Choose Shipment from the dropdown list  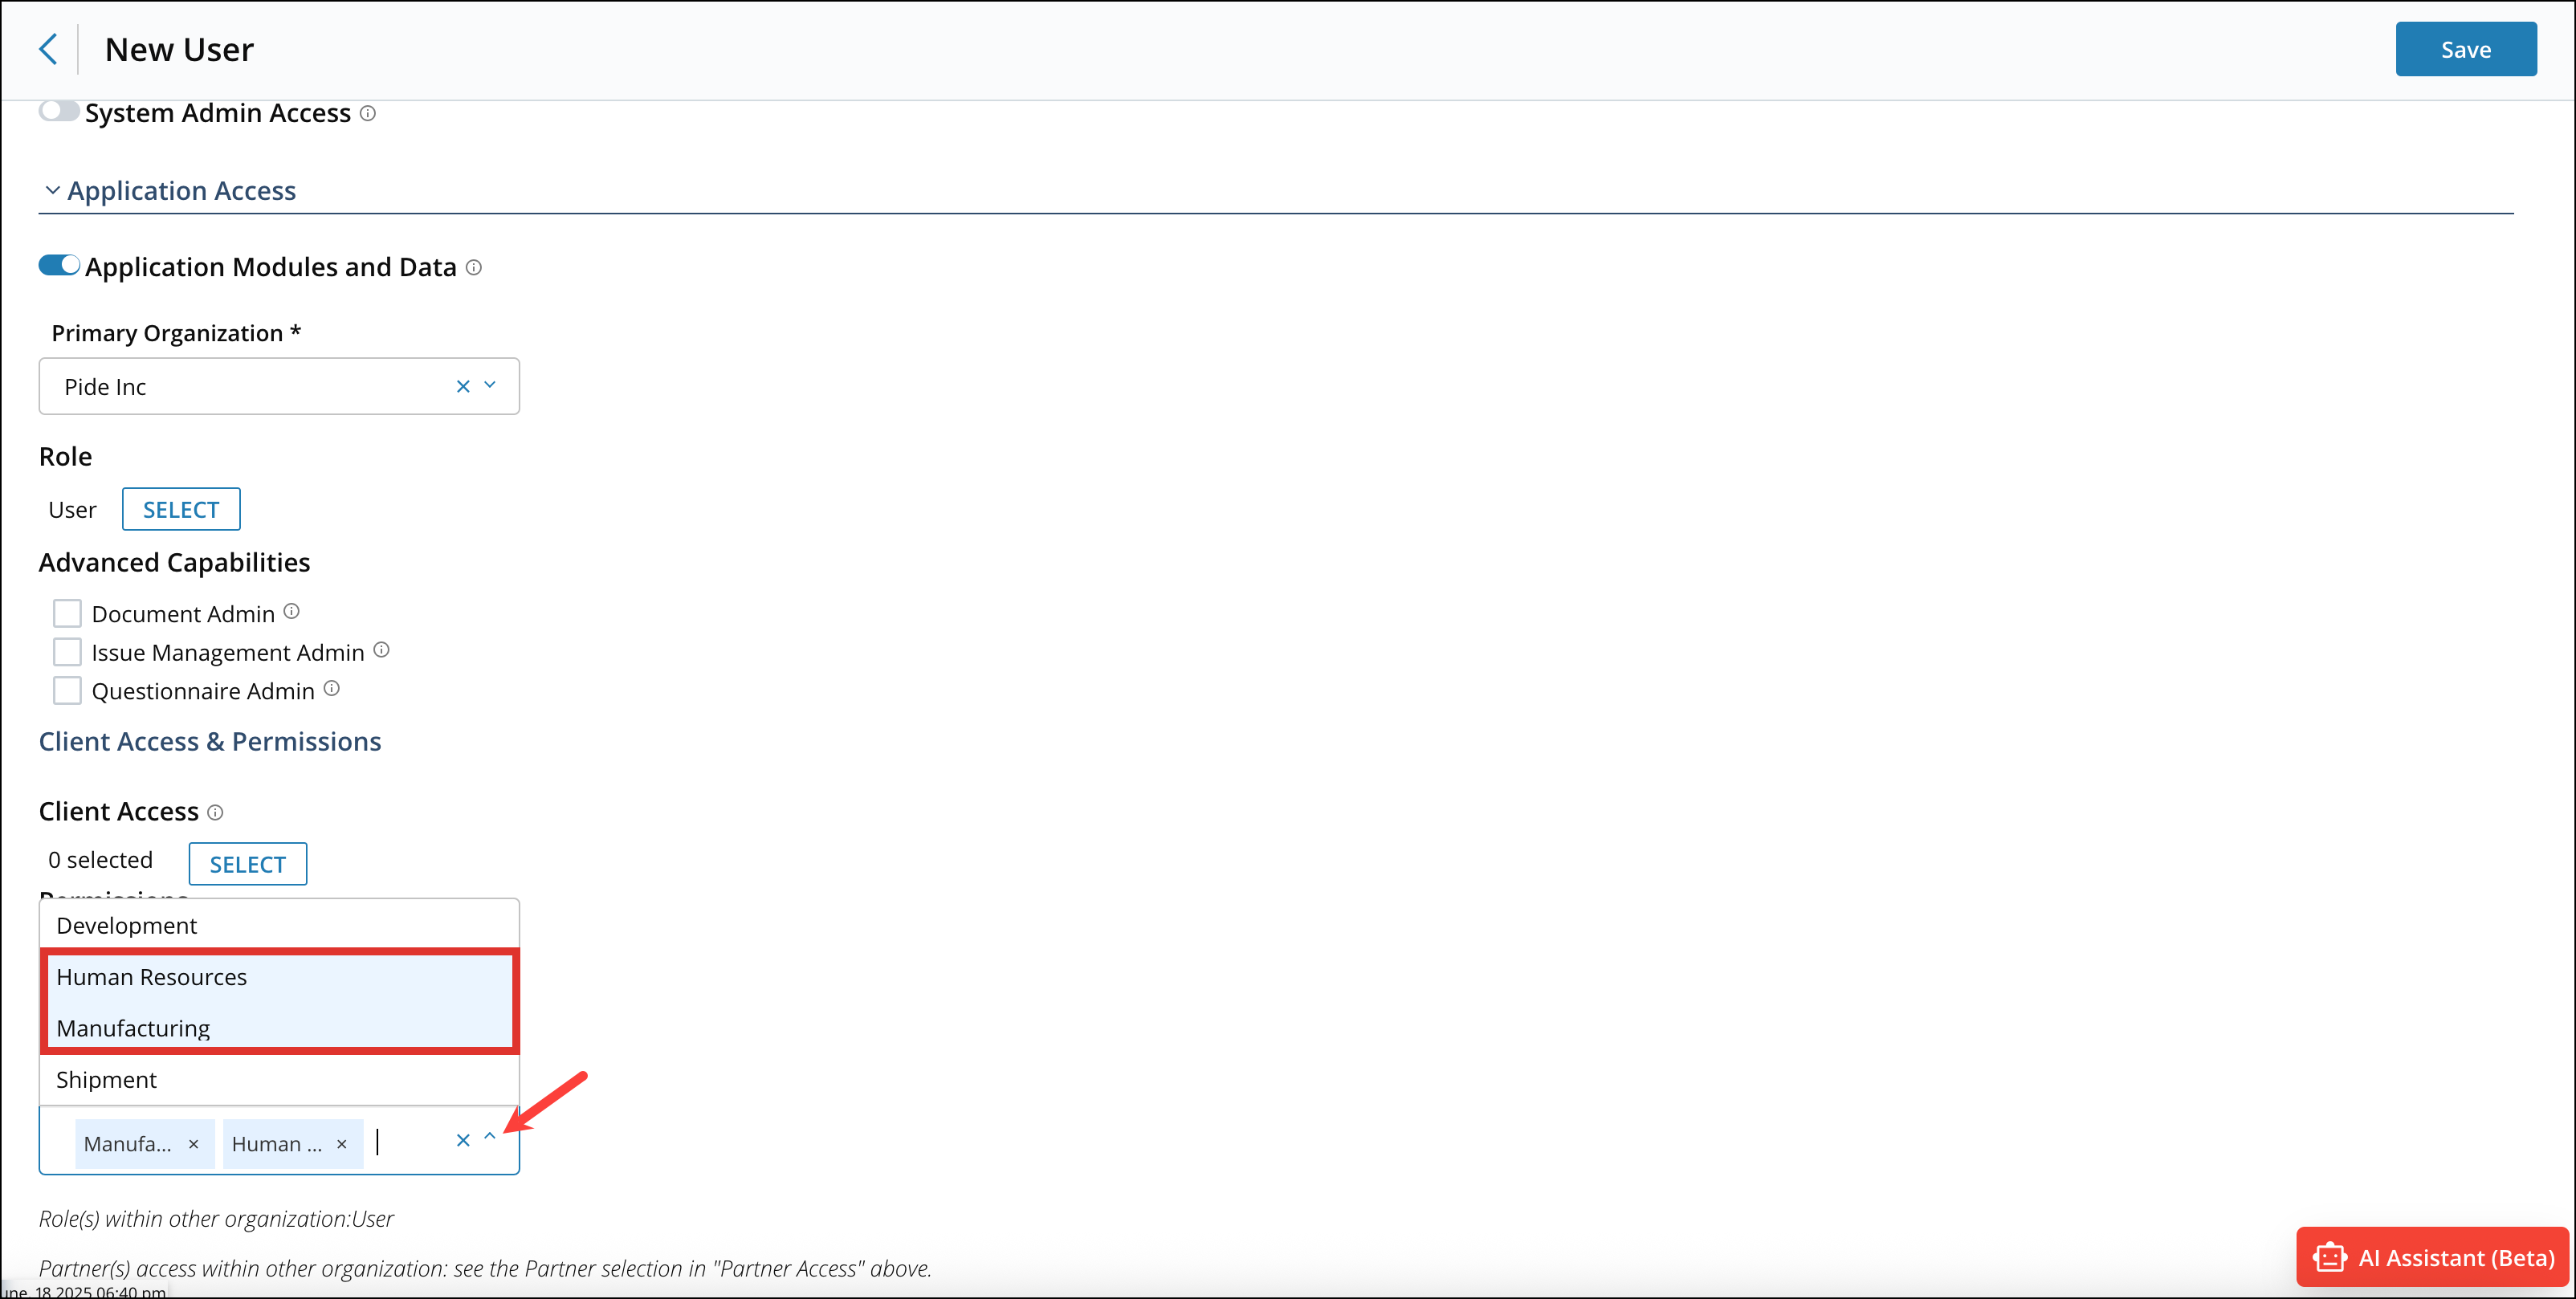pyautogui.click(x=279, y=1080)
